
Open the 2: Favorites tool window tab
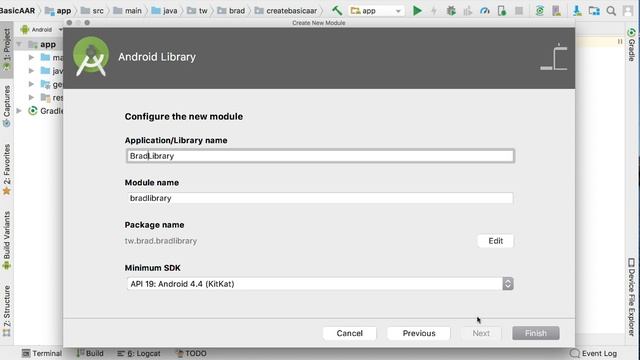pos(7,169)
